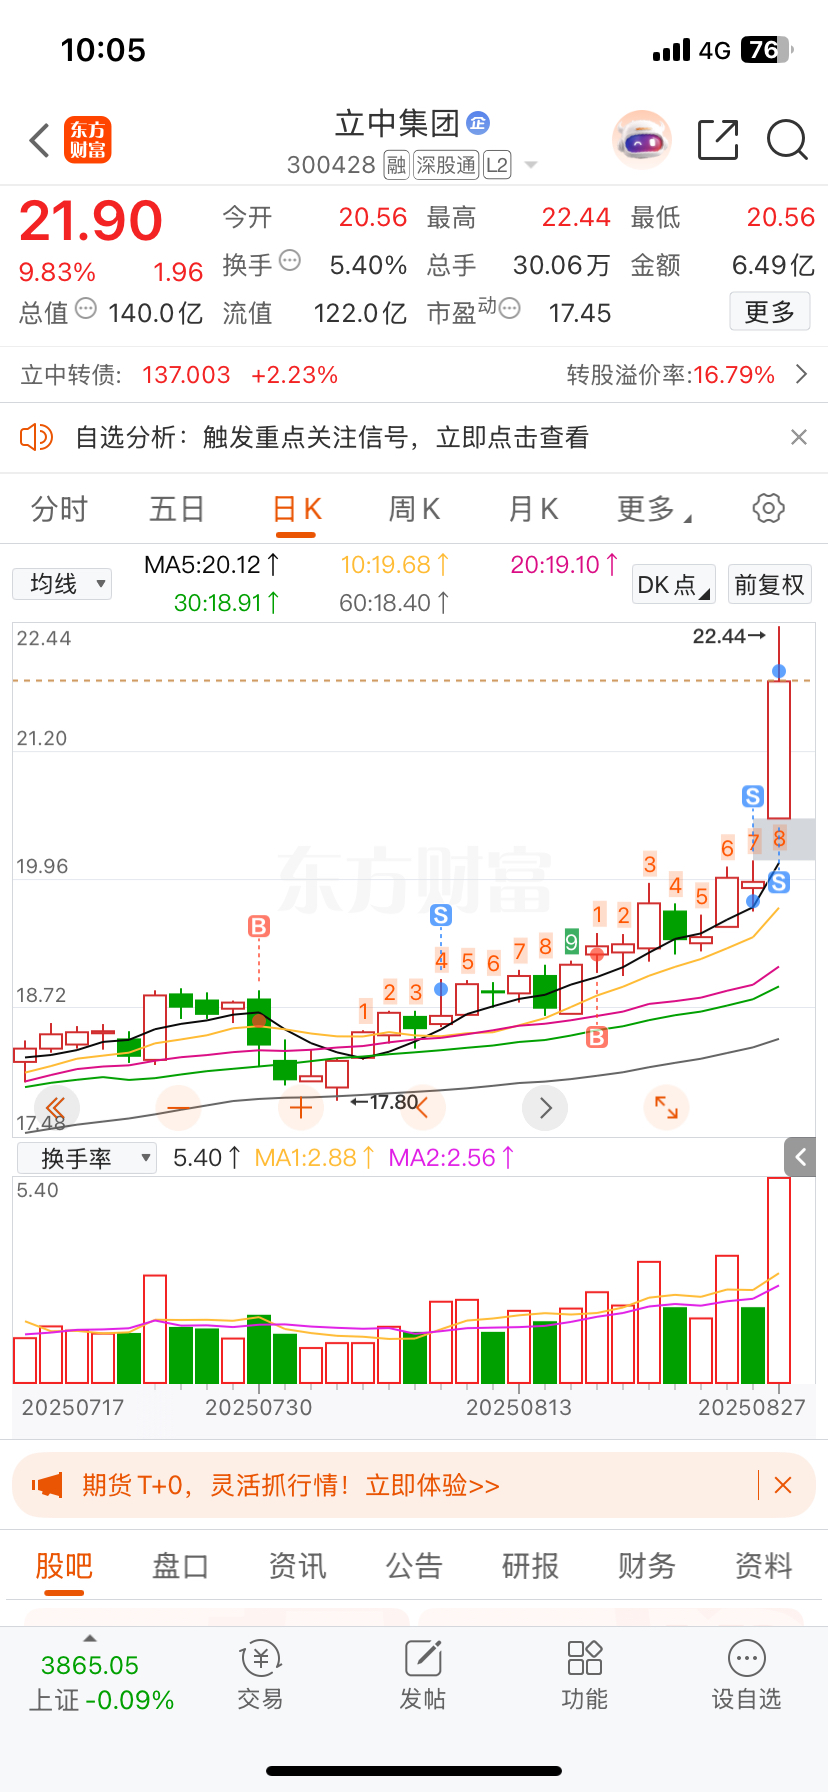828x1792 pixels.
Task: Go back using the left arrow
Action: 40,141
